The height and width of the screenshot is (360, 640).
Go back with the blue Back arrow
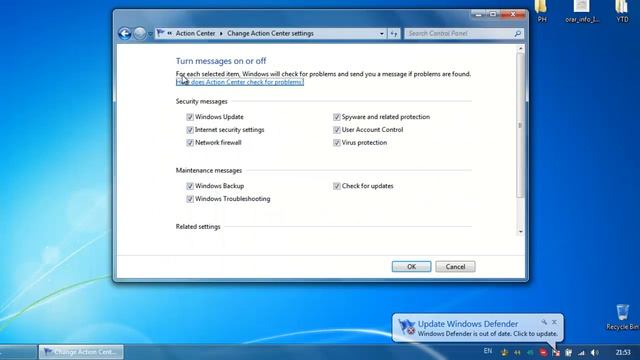124,33
